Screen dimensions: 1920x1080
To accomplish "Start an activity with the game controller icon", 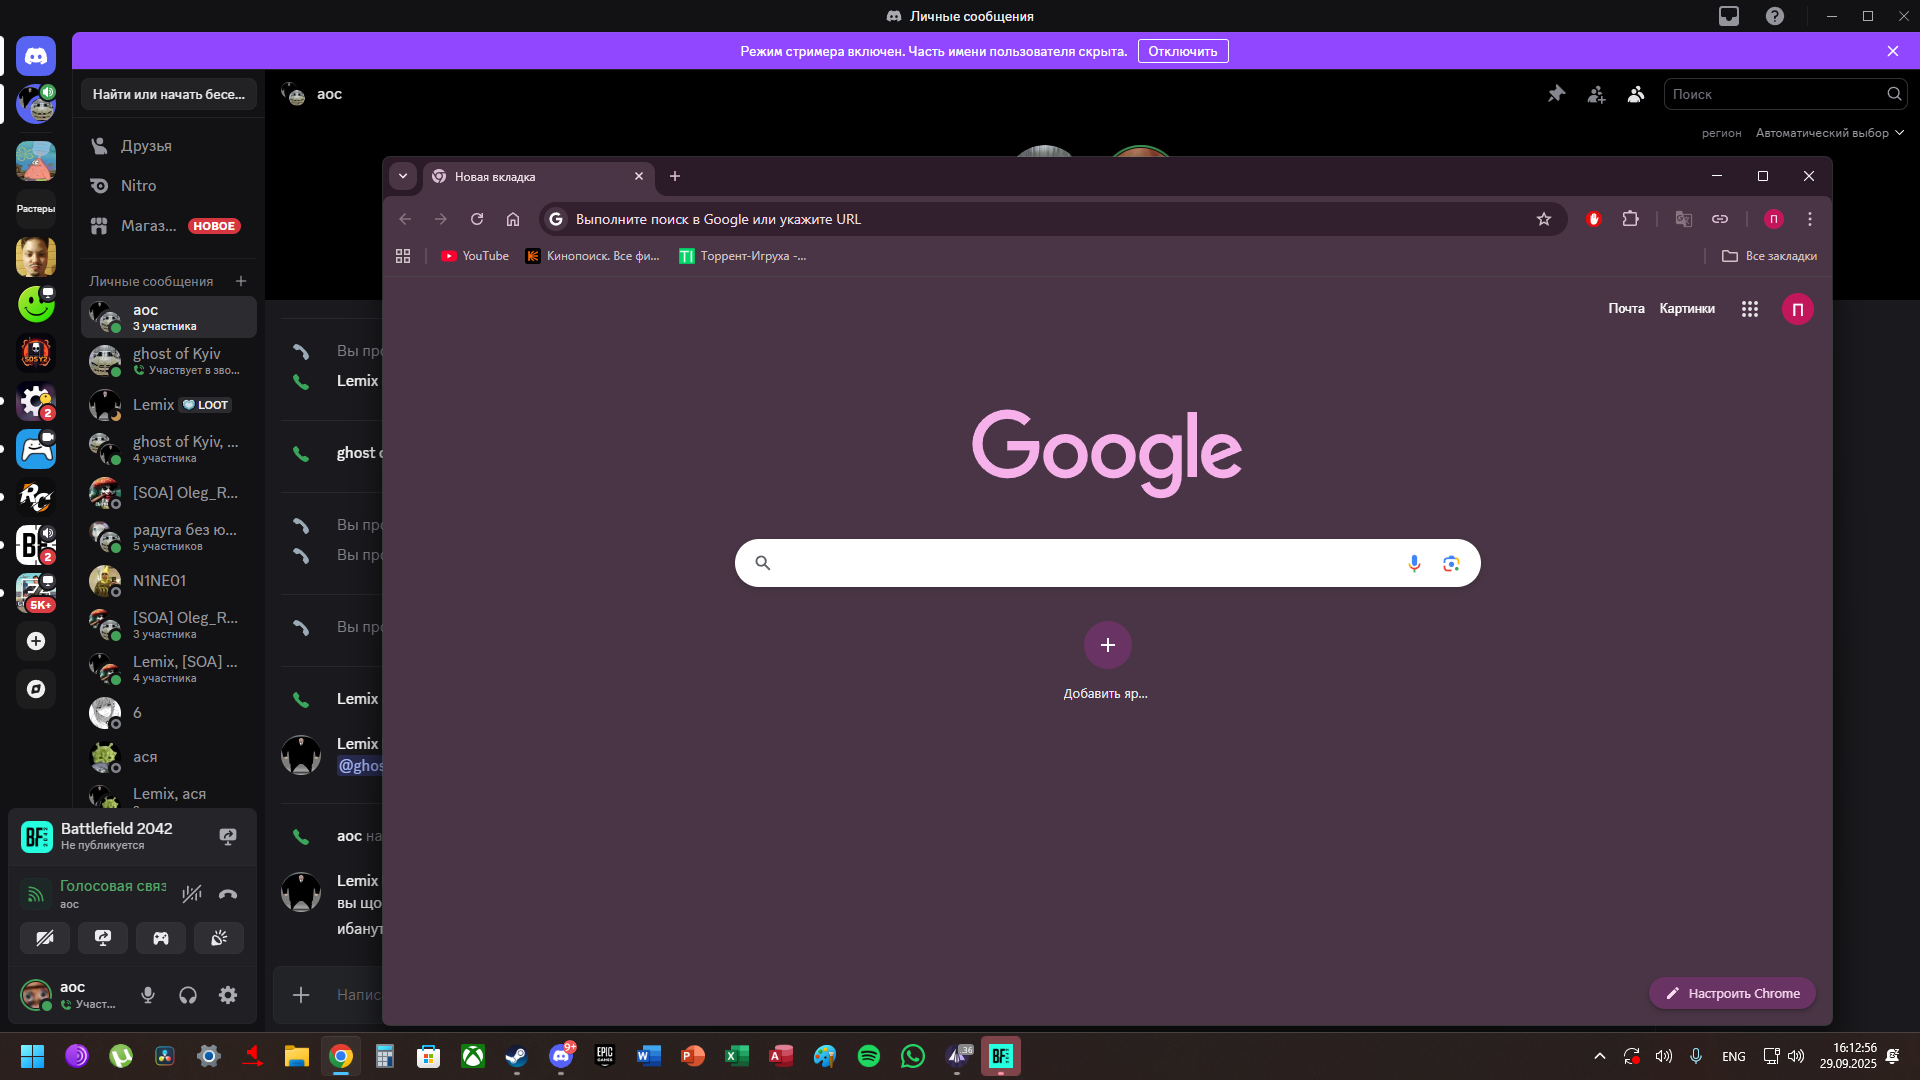I will point(161,938).
